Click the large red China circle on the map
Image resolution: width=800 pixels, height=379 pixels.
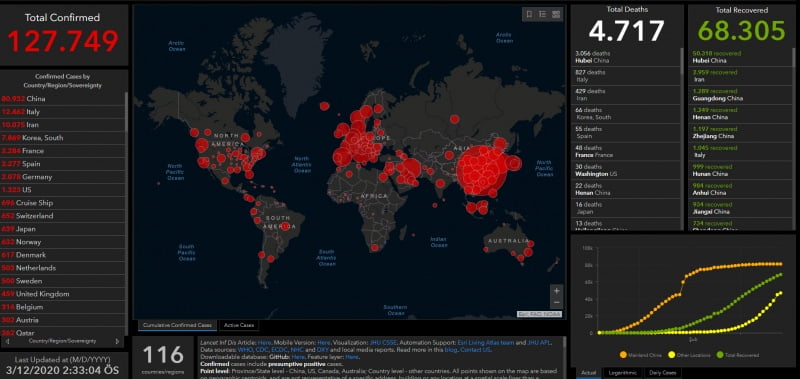click(481, 170)
